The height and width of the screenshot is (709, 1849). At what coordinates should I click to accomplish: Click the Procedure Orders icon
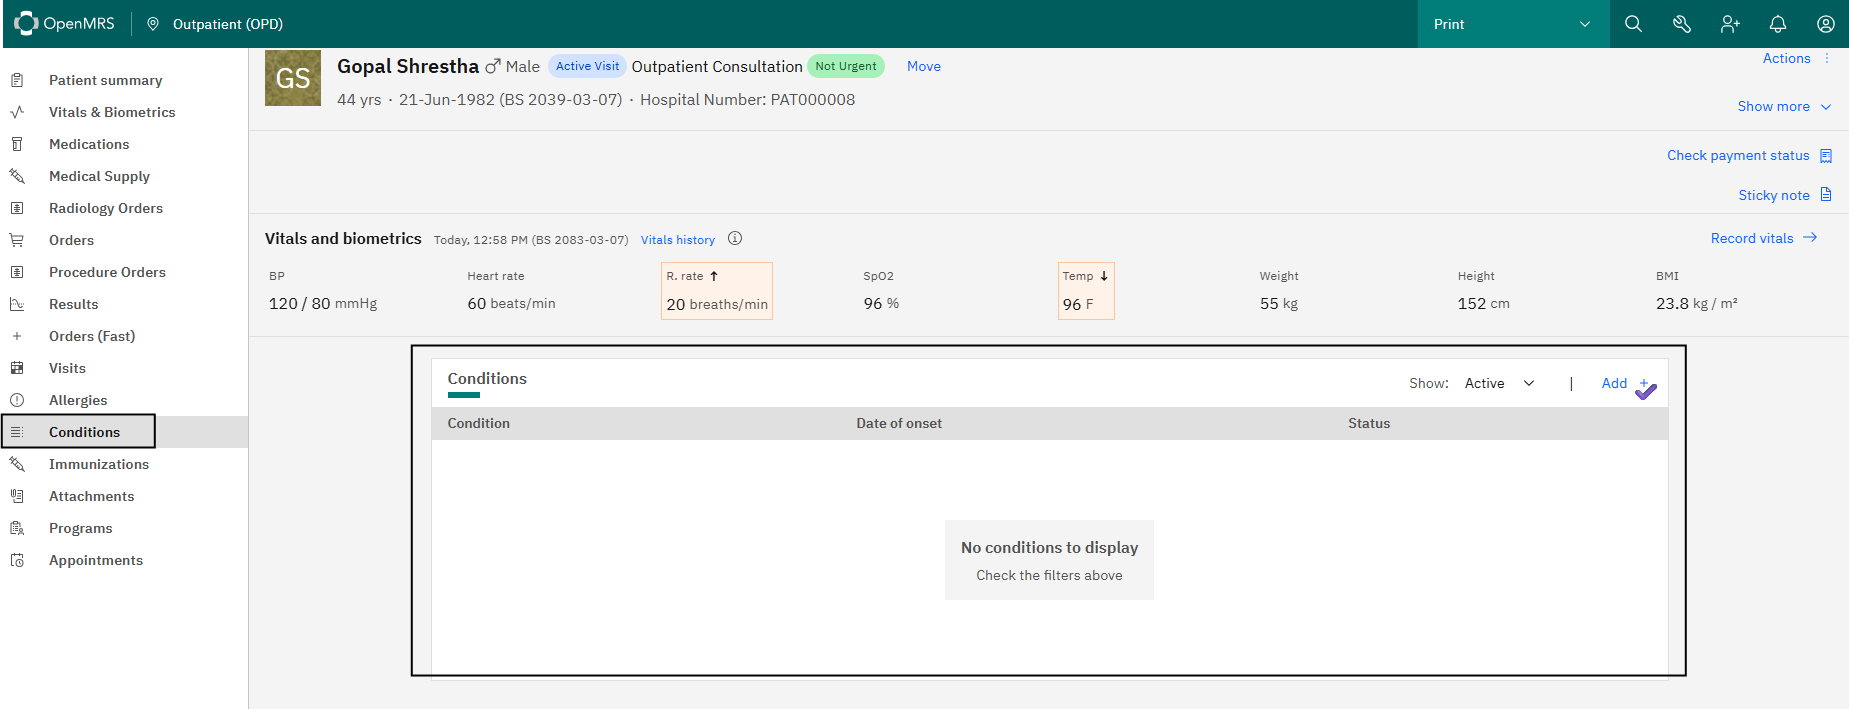(17, 272)
